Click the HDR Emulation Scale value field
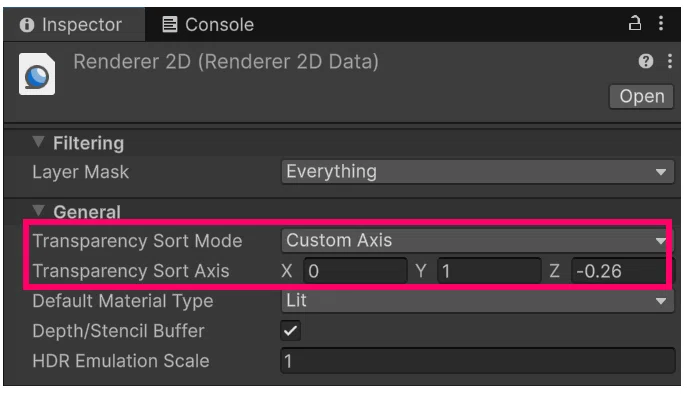The image size is (687, 394). click(x=478, y=361)
